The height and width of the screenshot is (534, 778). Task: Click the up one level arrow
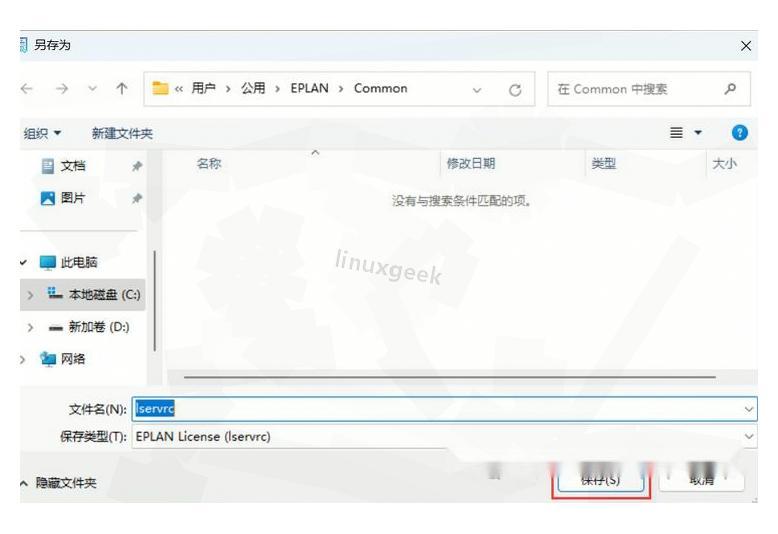pos(122,89)
